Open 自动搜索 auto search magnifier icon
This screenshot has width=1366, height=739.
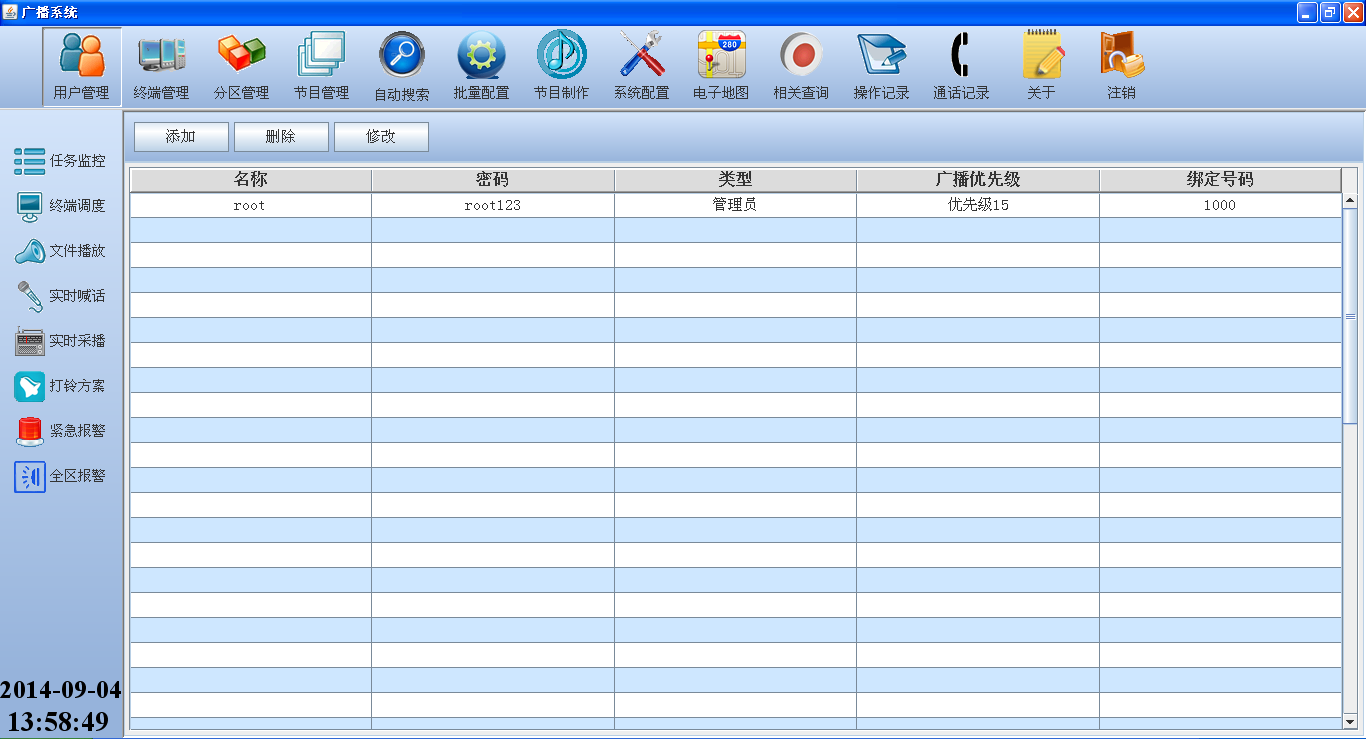pos(401,66)
